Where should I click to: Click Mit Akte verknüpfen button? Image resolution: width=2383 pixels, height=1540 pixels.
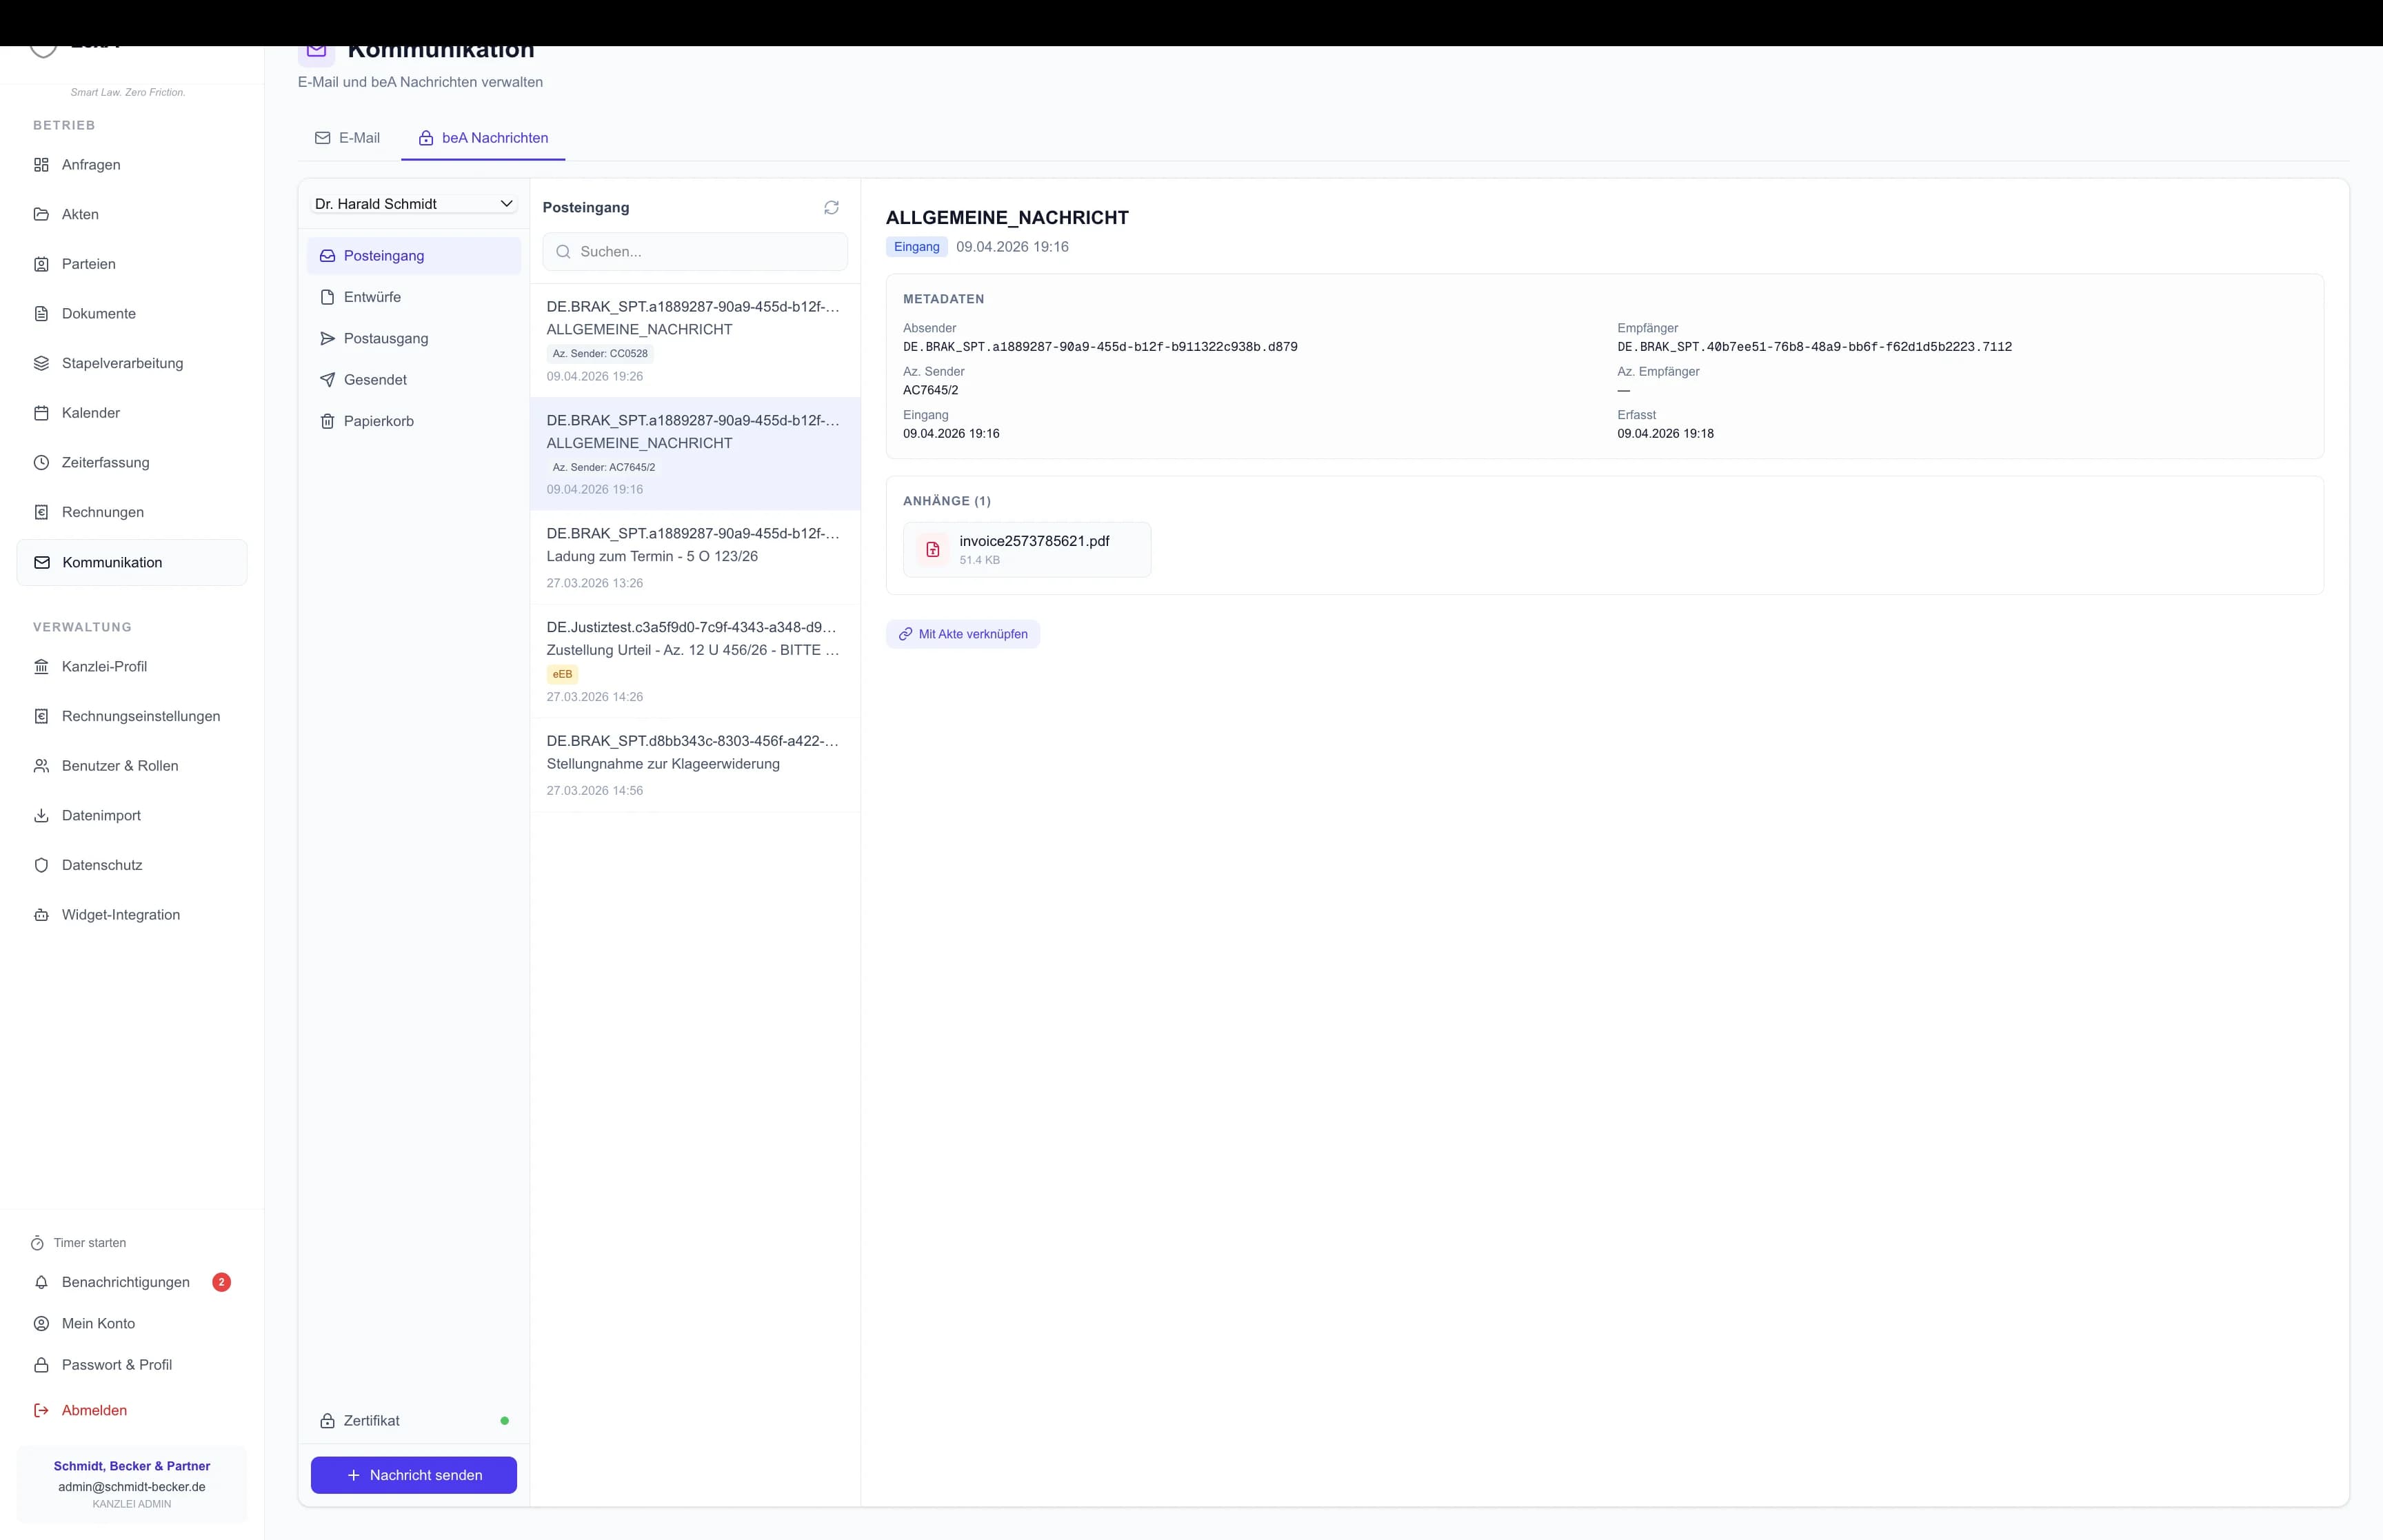coord(962,634)
